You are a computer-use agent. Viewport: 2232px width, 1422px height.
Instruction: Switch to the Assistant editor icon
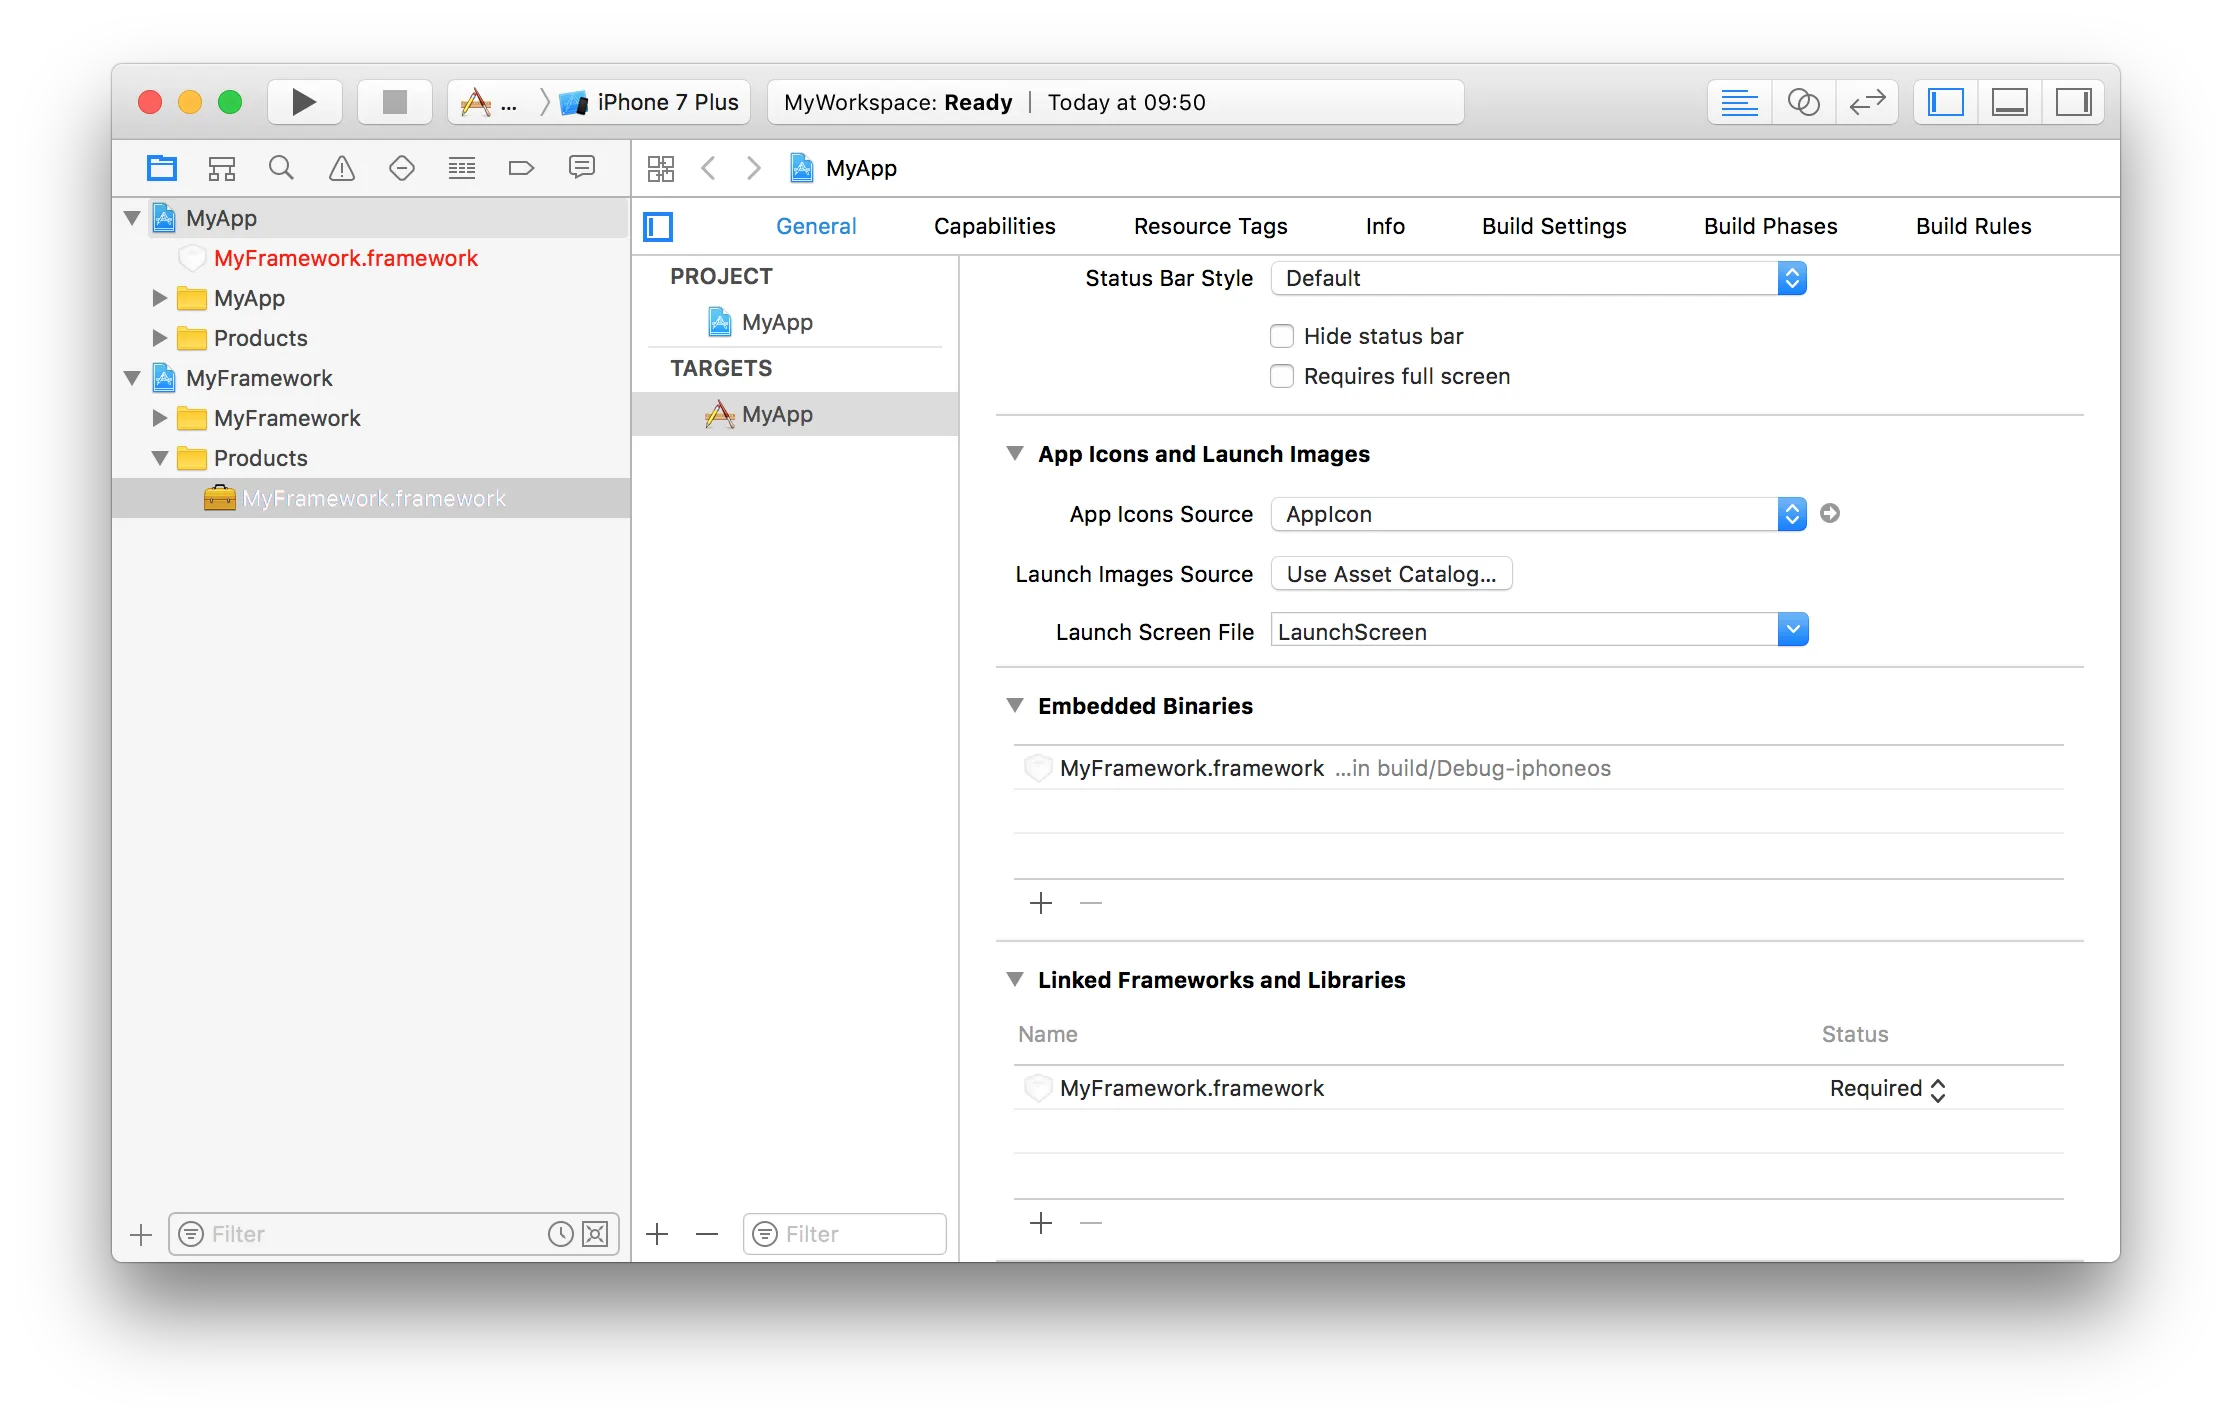(x=1803, y=102)
